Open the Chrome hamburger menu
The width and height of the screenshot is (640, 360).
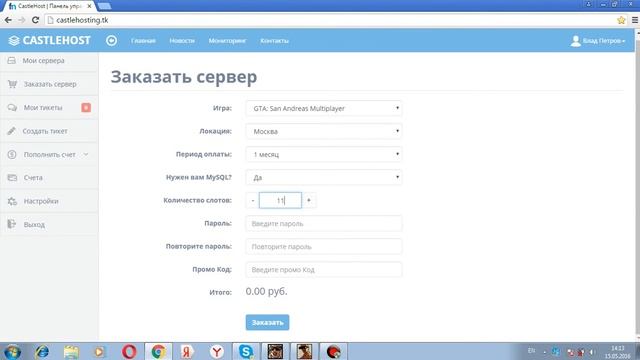[x=635, y=20]
